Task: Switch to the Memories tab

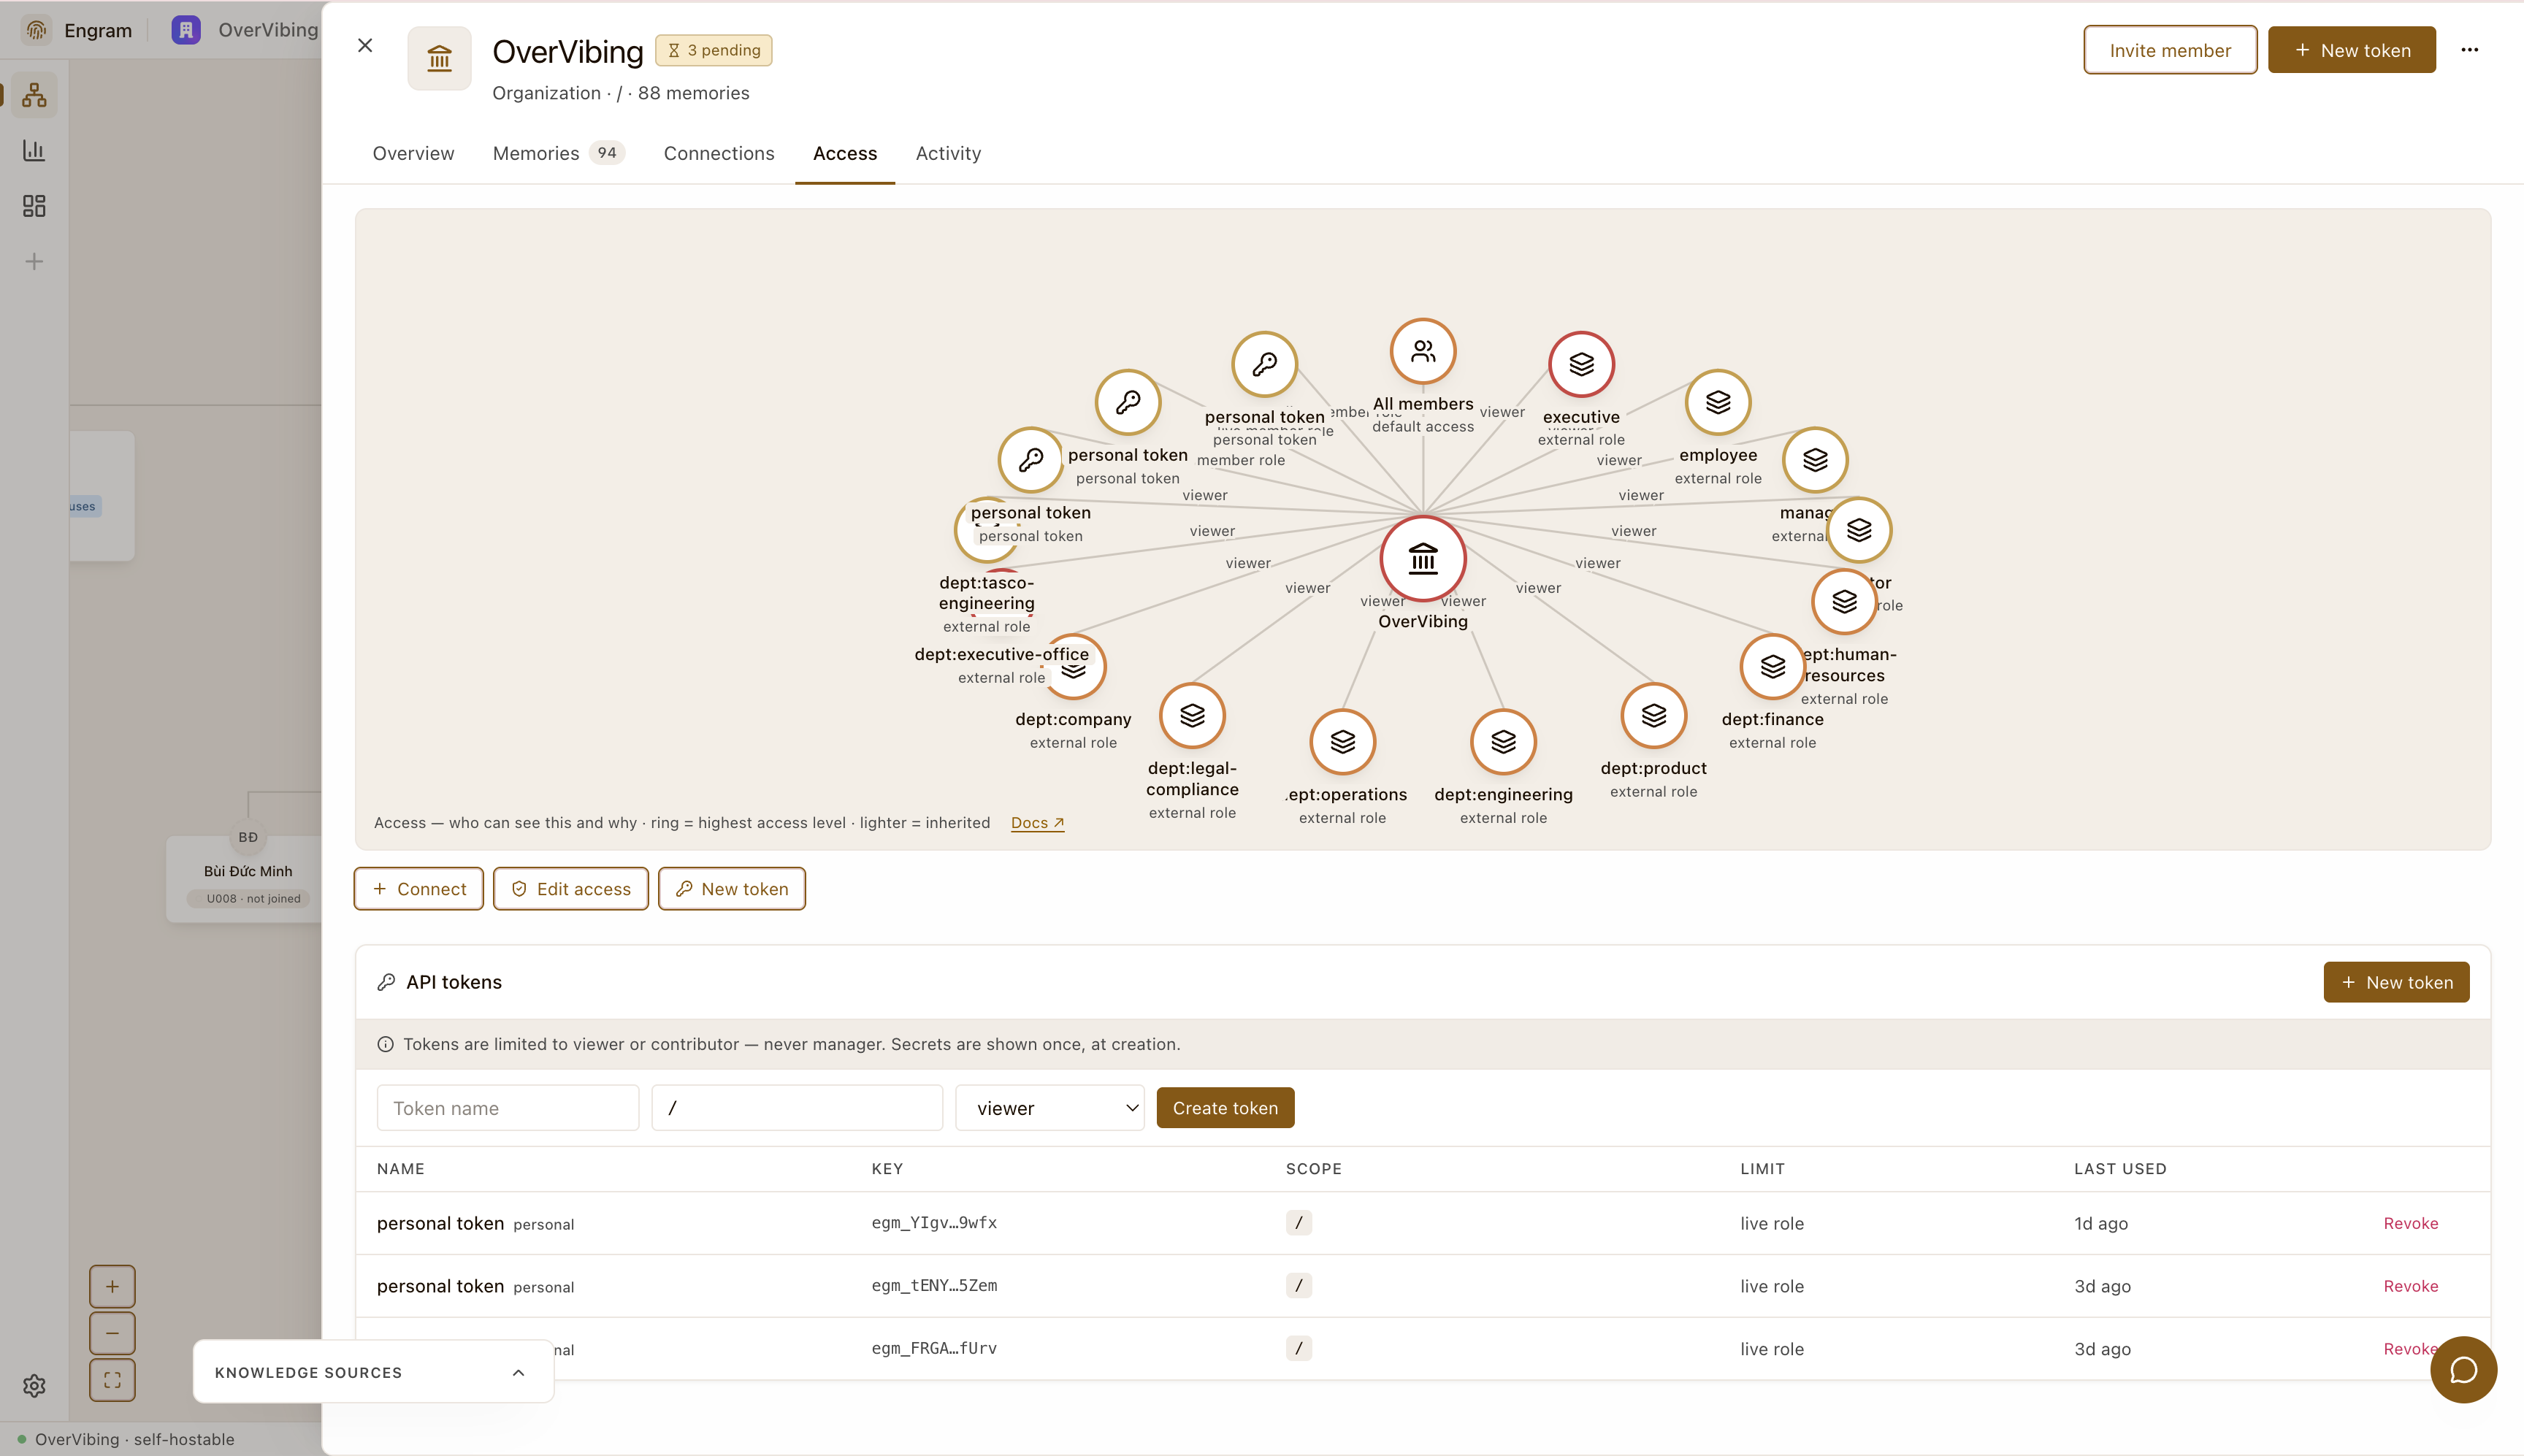Action: point(558,153)
